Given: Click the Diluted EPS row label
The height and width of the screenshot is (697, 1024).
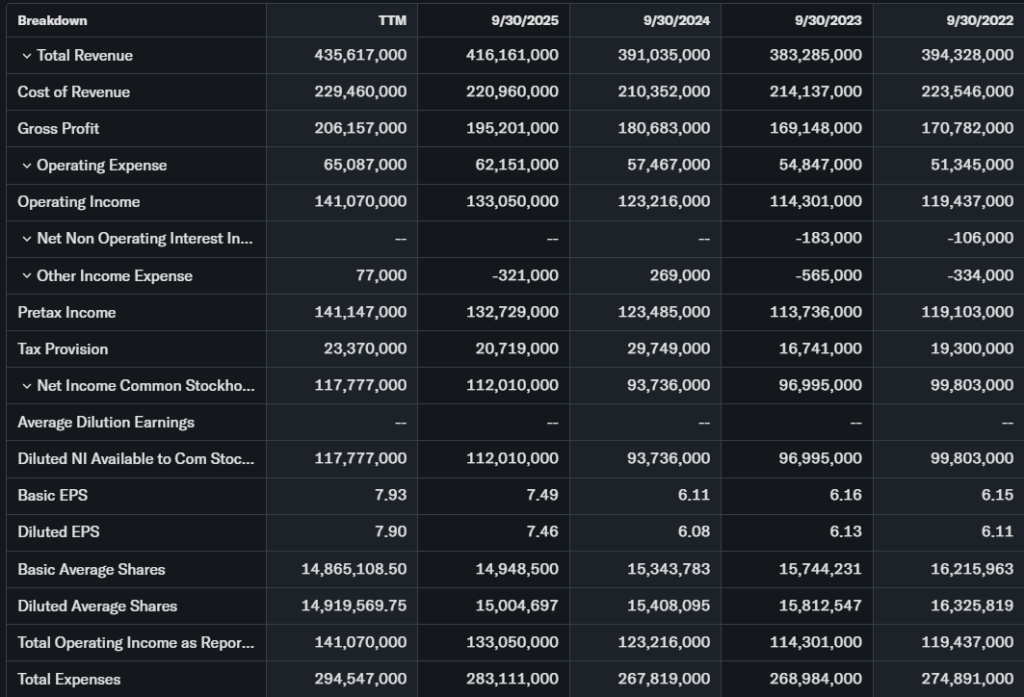Looking at the screenshot, I should pyautogui.click(x=59, y=533).
